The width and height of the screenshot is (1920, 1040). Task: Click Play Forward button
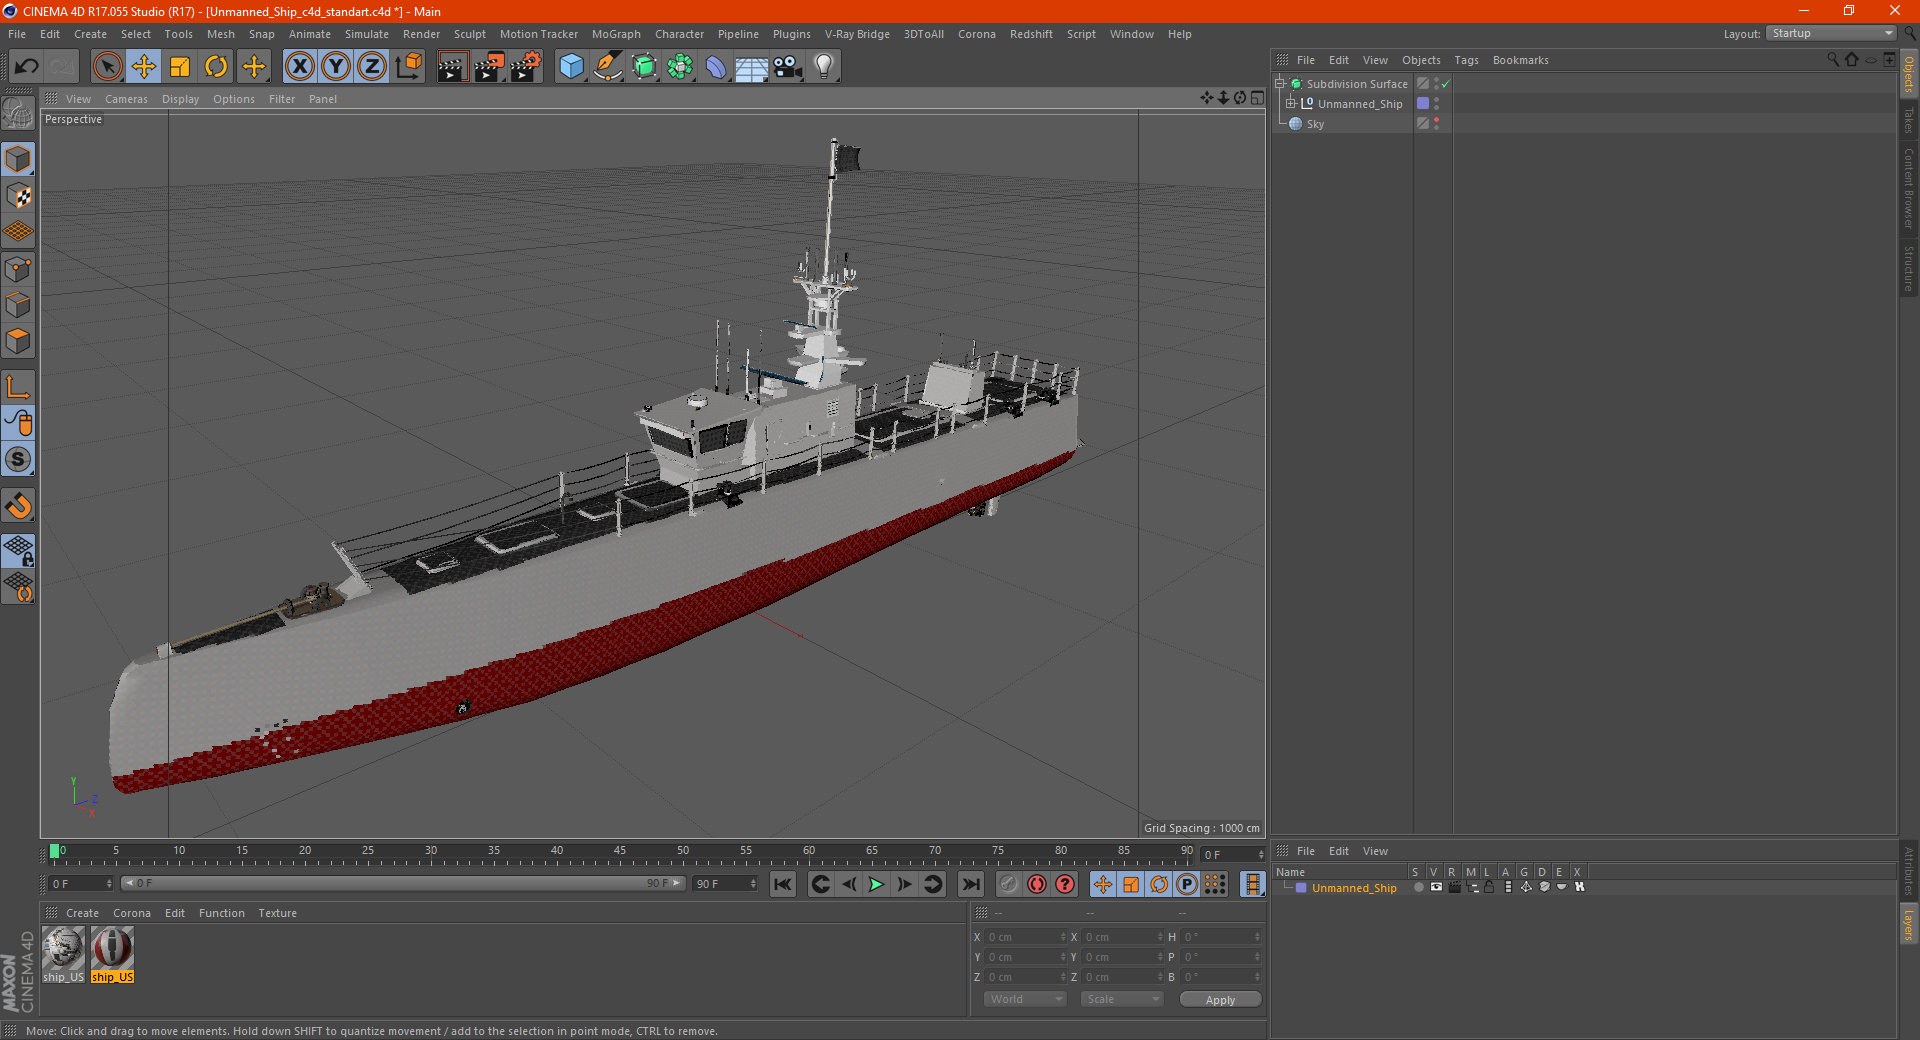click(x=876, y=884)
